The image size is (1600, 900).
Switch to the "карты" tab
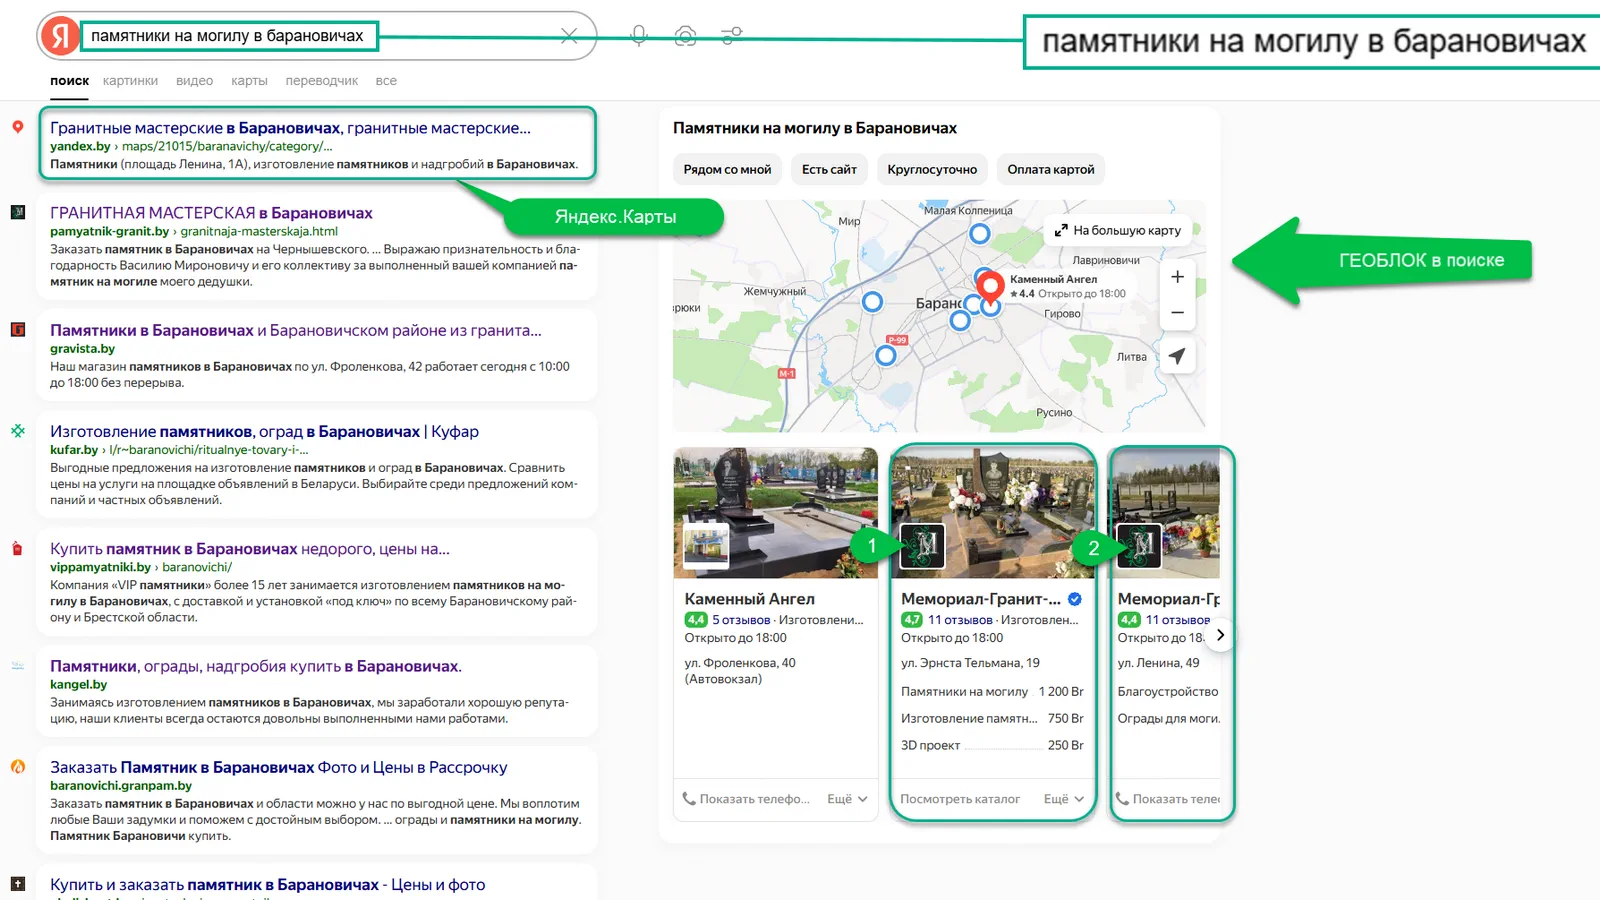click(249, 81)
